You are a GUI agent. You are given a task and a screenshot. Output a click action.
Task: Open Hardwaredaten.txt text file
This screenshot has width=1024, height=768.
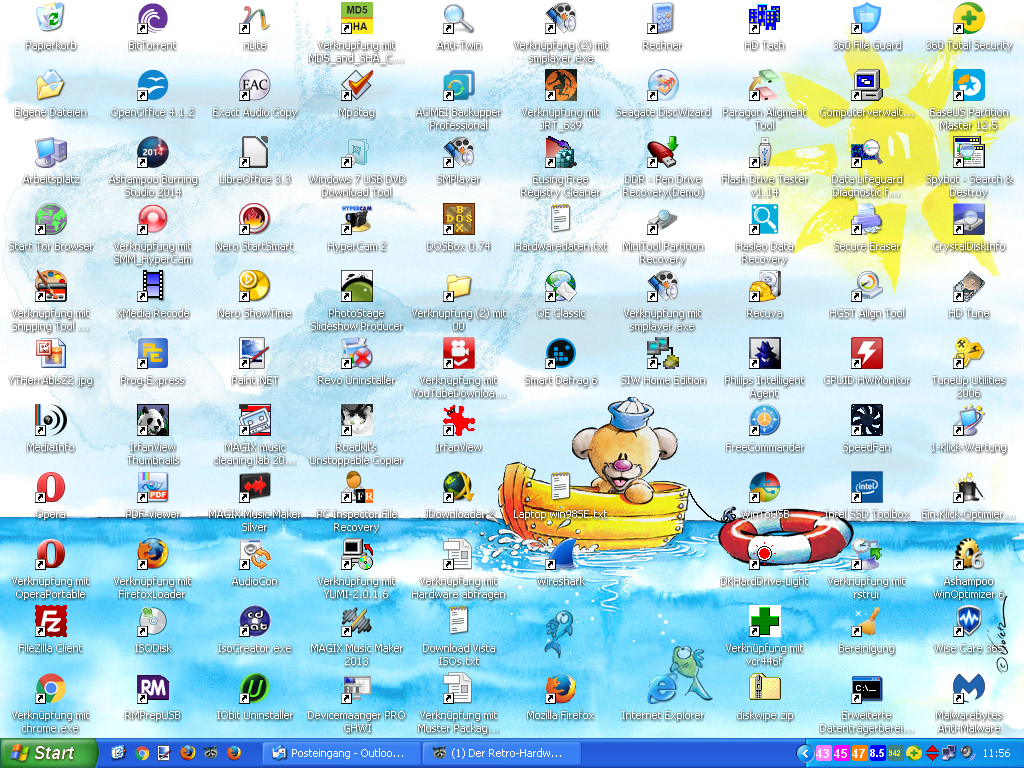coord(560,219)
